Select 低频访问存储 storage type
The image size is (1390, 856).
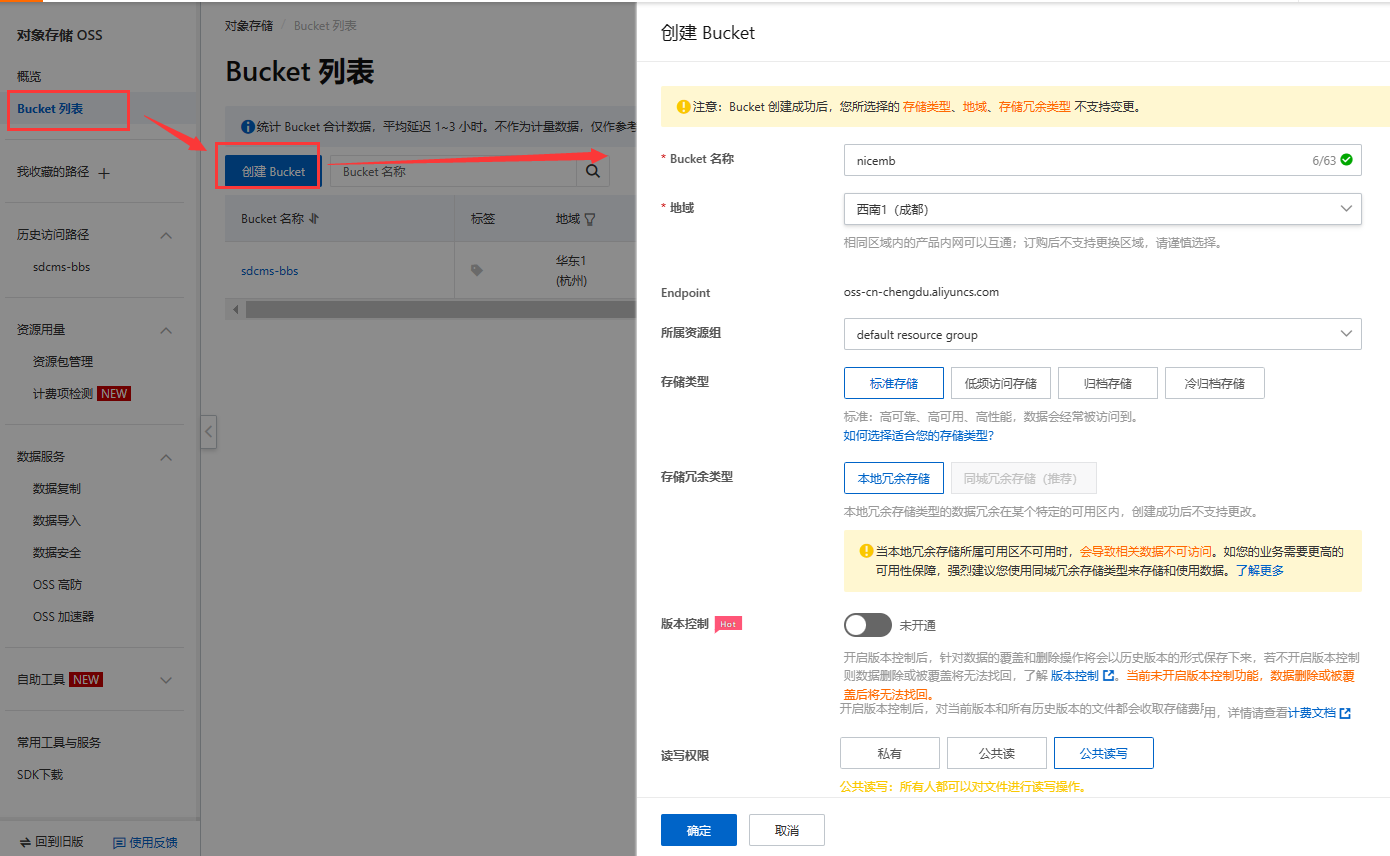click(1000, 383)
